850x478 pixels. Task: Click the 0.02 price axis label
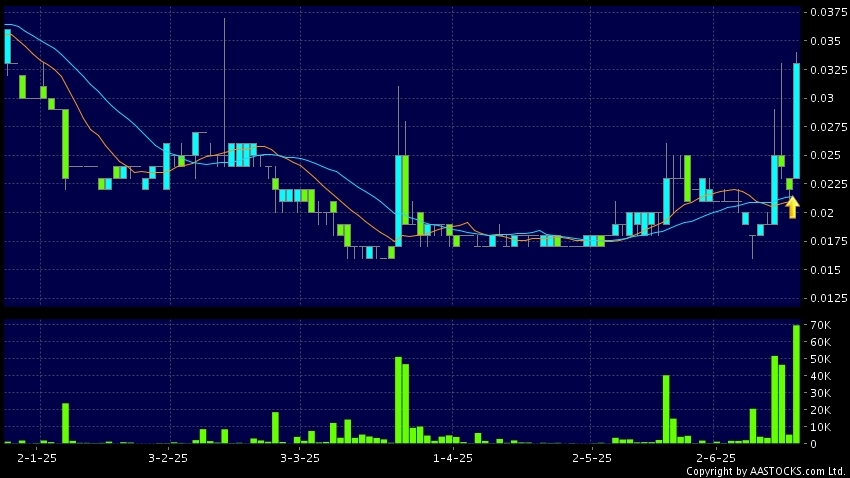click(822, 213)
